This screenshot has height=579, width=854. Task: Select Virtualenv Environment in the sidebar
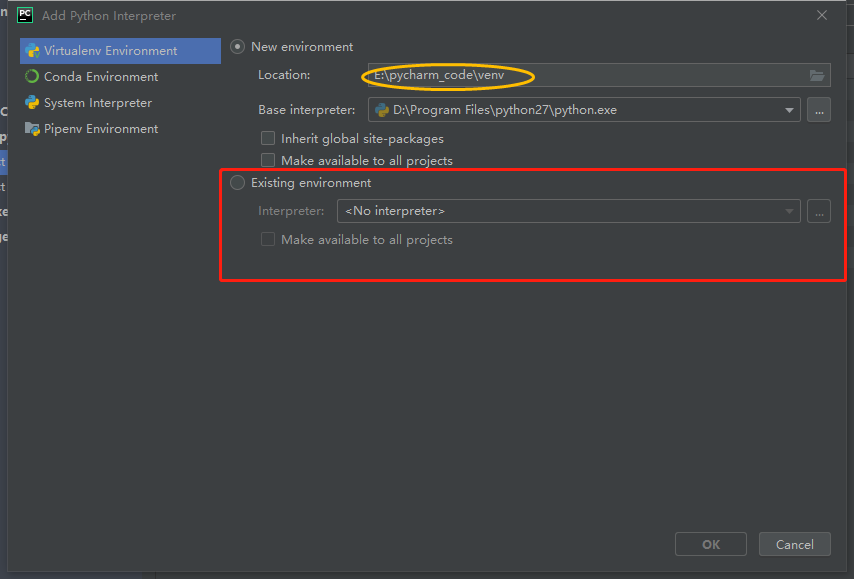[x=120, y=51]
